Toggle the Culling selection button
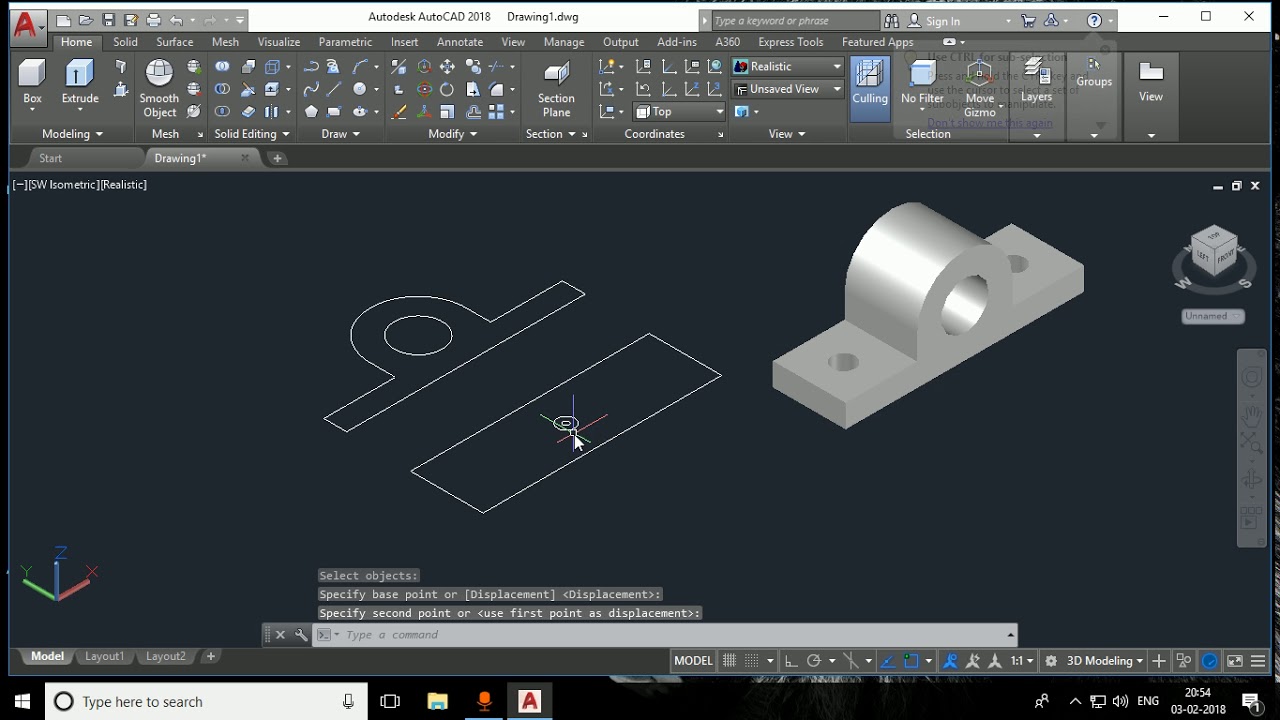1280x720 pixels. 870,88
